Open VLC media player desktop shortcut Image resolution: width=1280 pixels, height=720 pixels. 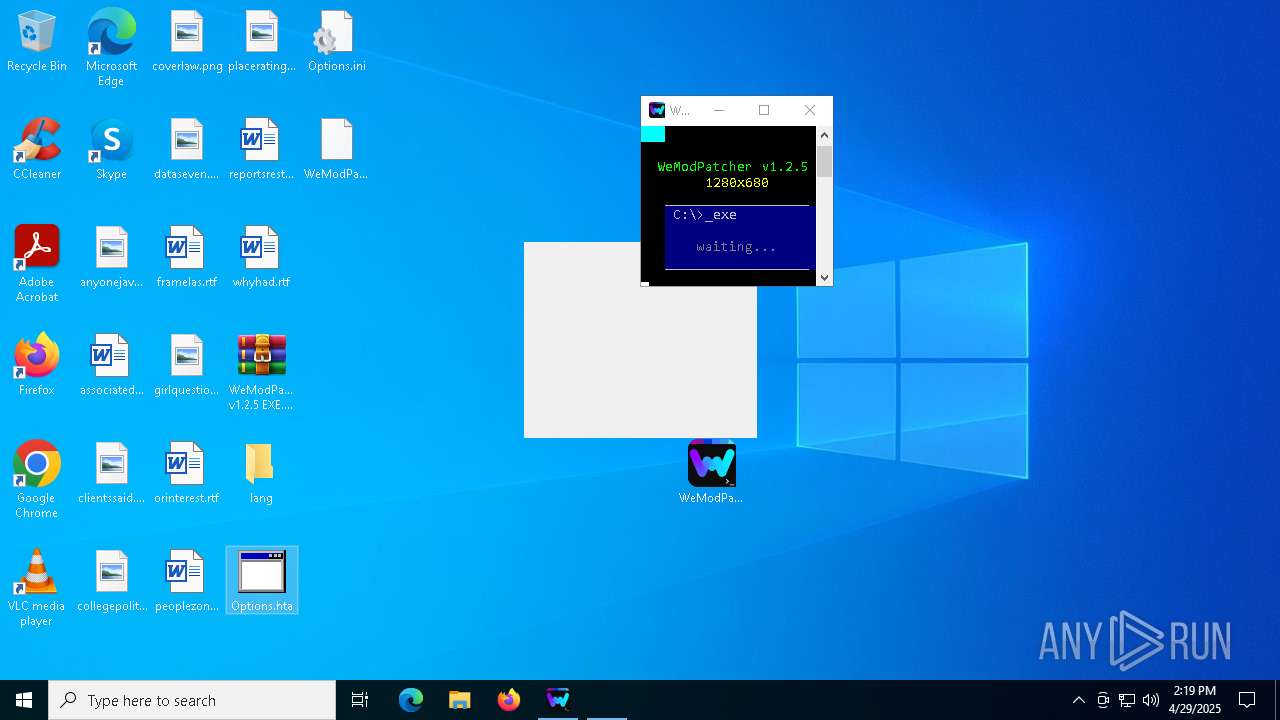coord(37,587)
